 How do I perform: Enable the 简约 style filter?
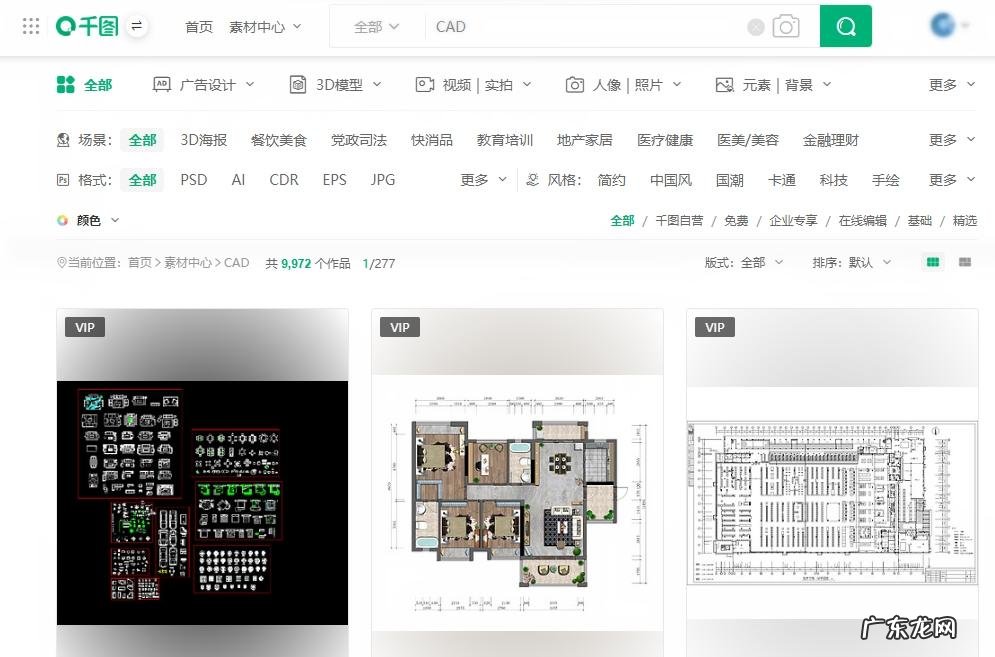[x=611, y=180]
